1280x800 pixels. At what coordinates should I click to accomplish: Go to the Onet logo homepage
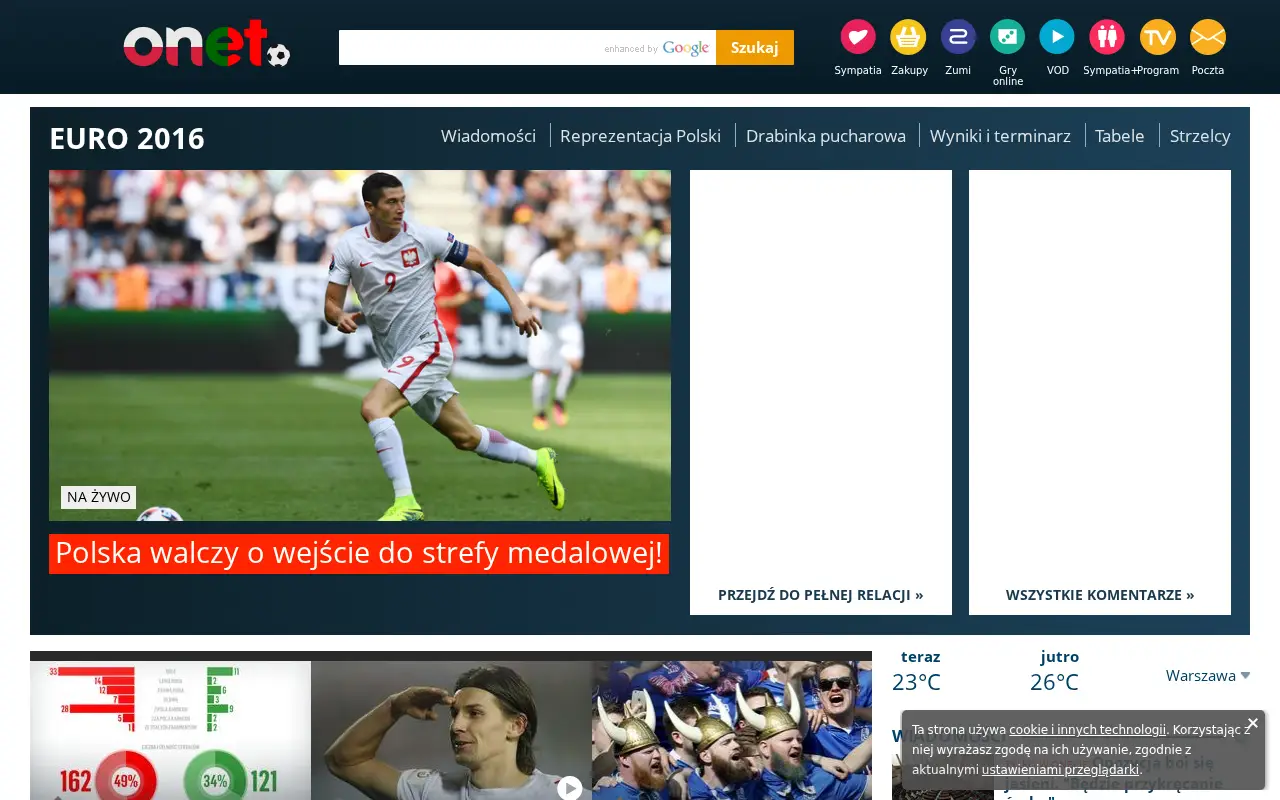click(207, 44)
